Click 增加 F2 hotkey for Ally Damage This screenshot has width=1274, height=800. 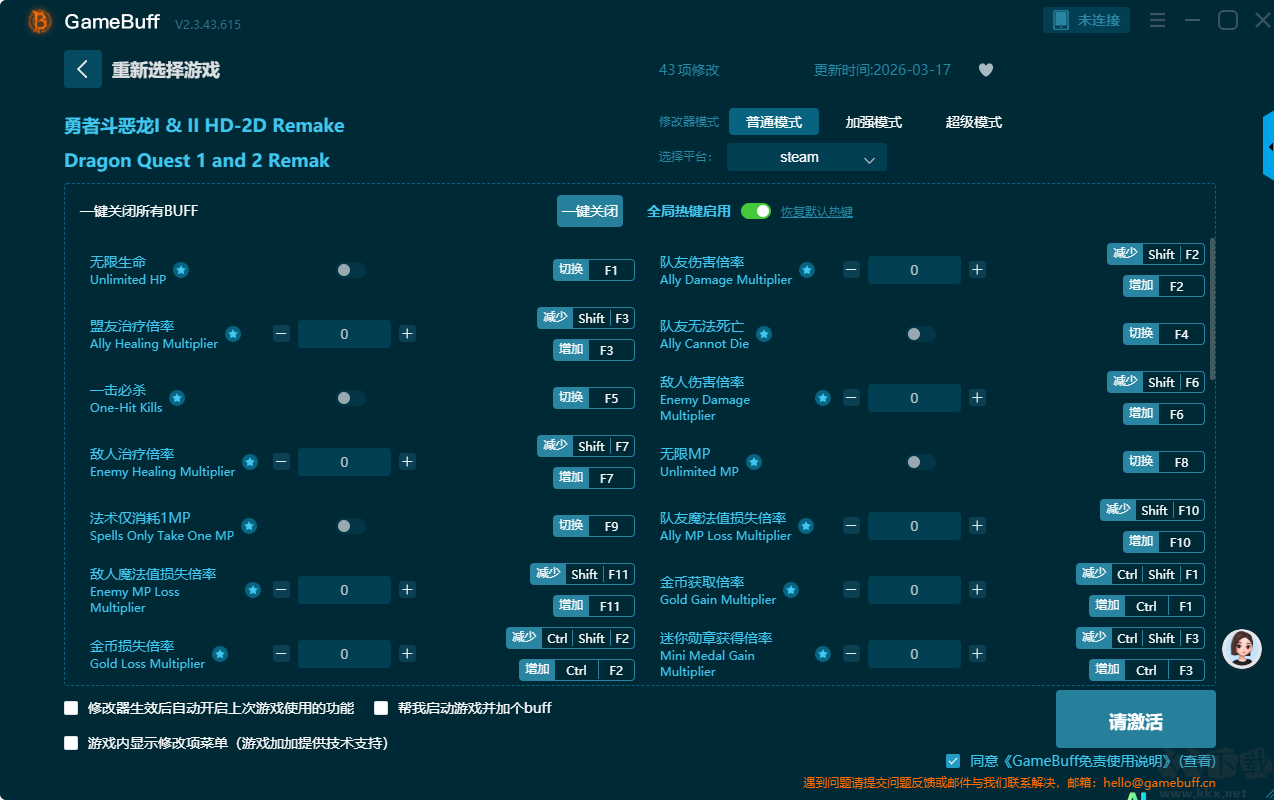pos(1164,286)
